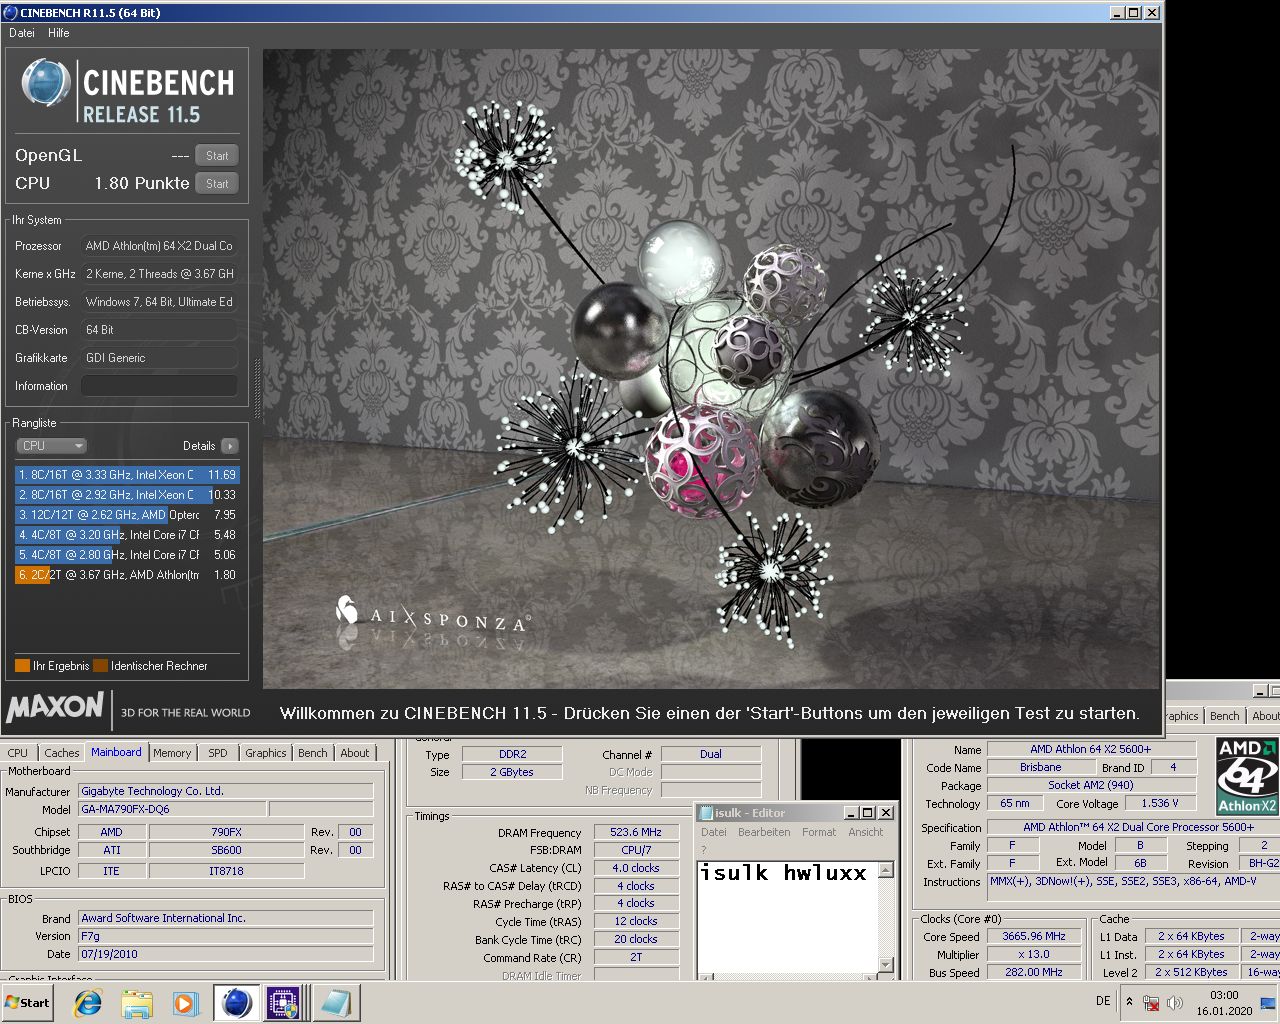Open the Bench tab in left CPU-Z
This screenshot has height=1024, width=1280.
click(313, 753)
